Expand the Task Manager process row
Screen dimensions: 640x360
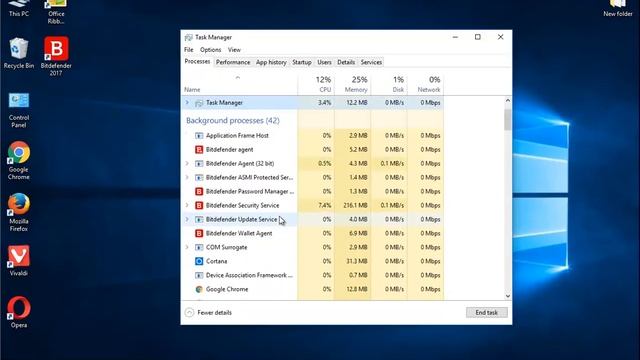coord(187,102)
